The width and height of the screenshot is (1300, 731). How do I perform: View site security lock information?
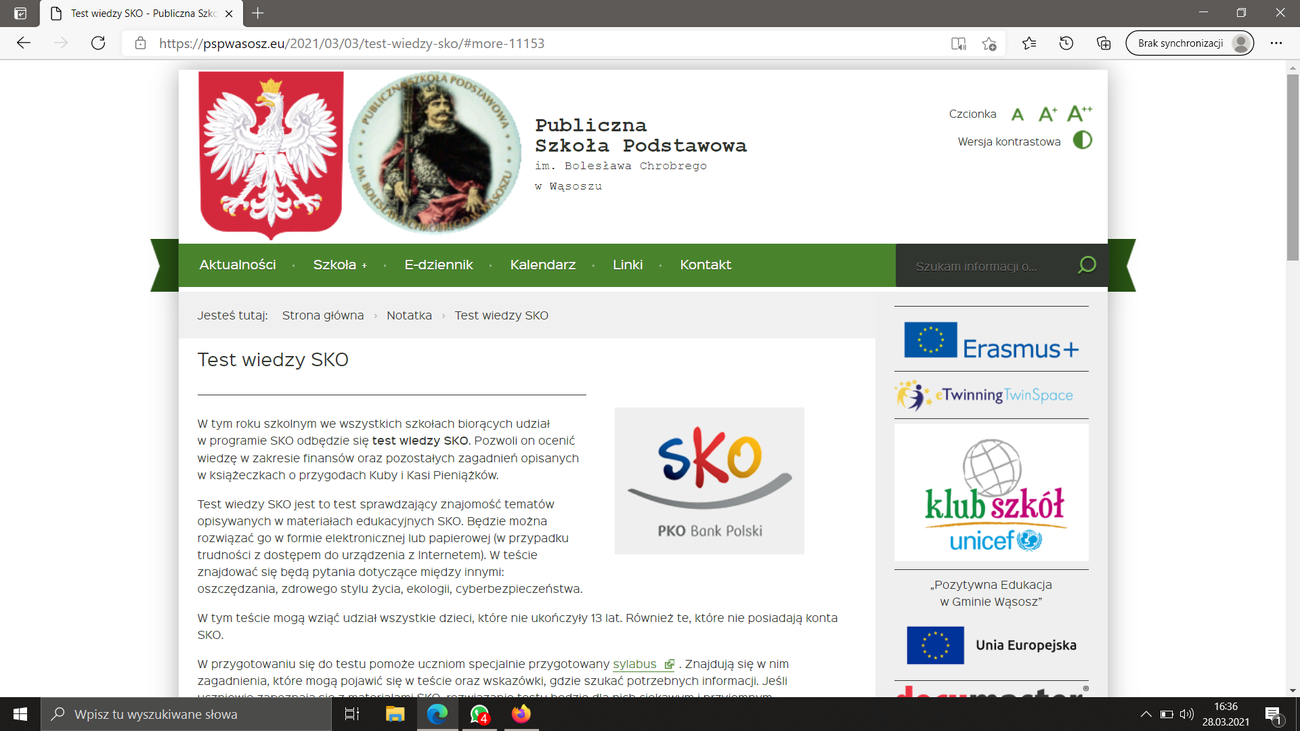[140, 43]
